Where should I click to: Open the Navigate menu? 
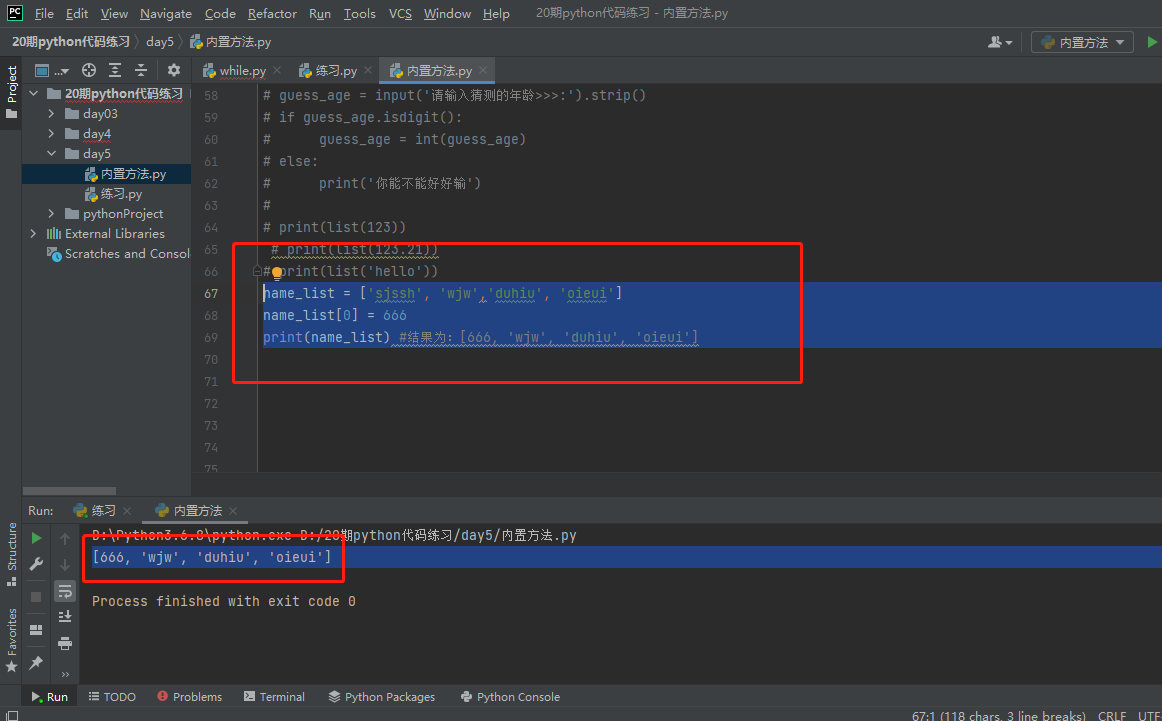(165, 13)
